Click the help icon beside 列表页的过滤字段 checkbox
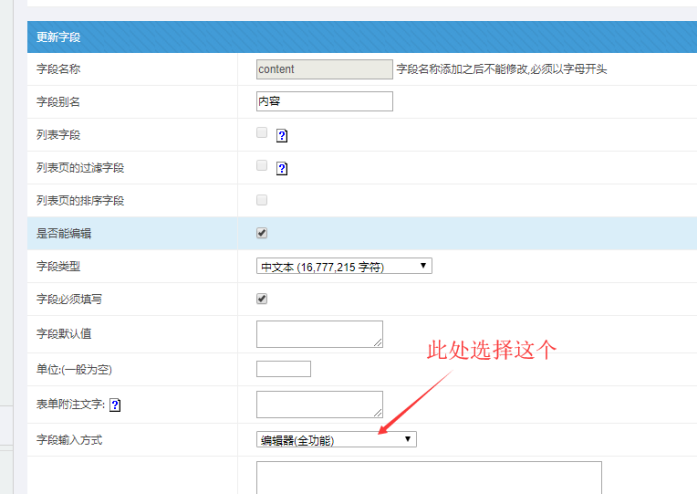Image resolution: width=698 pixels, height=494 pixels. [x=282, y=169]
